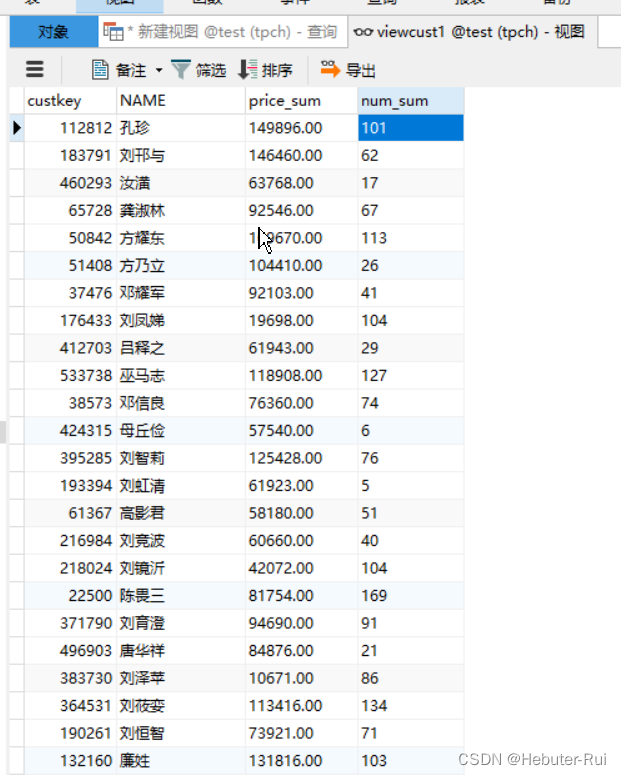Select custkey cell 183791

pyautogui.click(x=70, y=156)
